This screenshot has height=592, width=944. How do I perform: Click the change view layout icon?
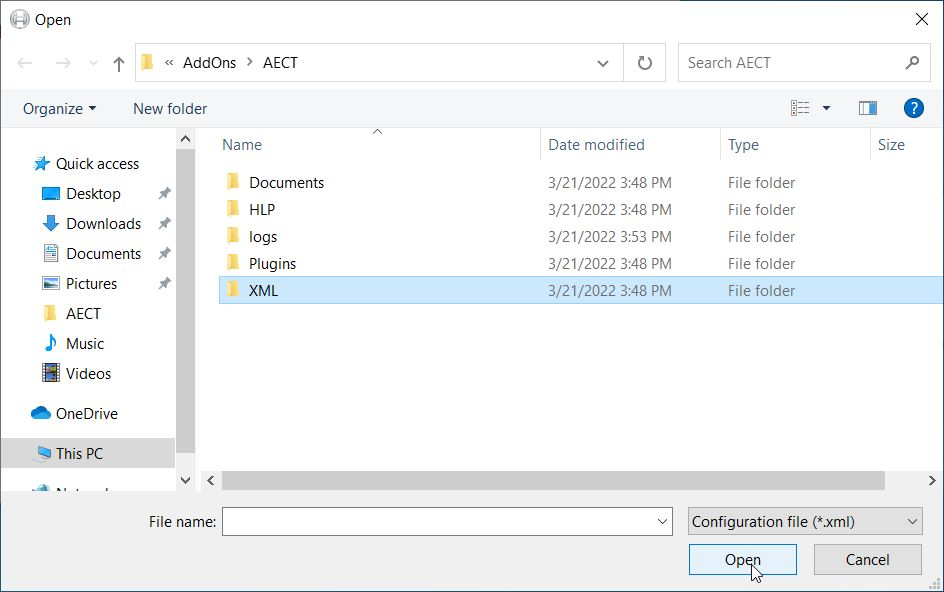click(800, 108)
